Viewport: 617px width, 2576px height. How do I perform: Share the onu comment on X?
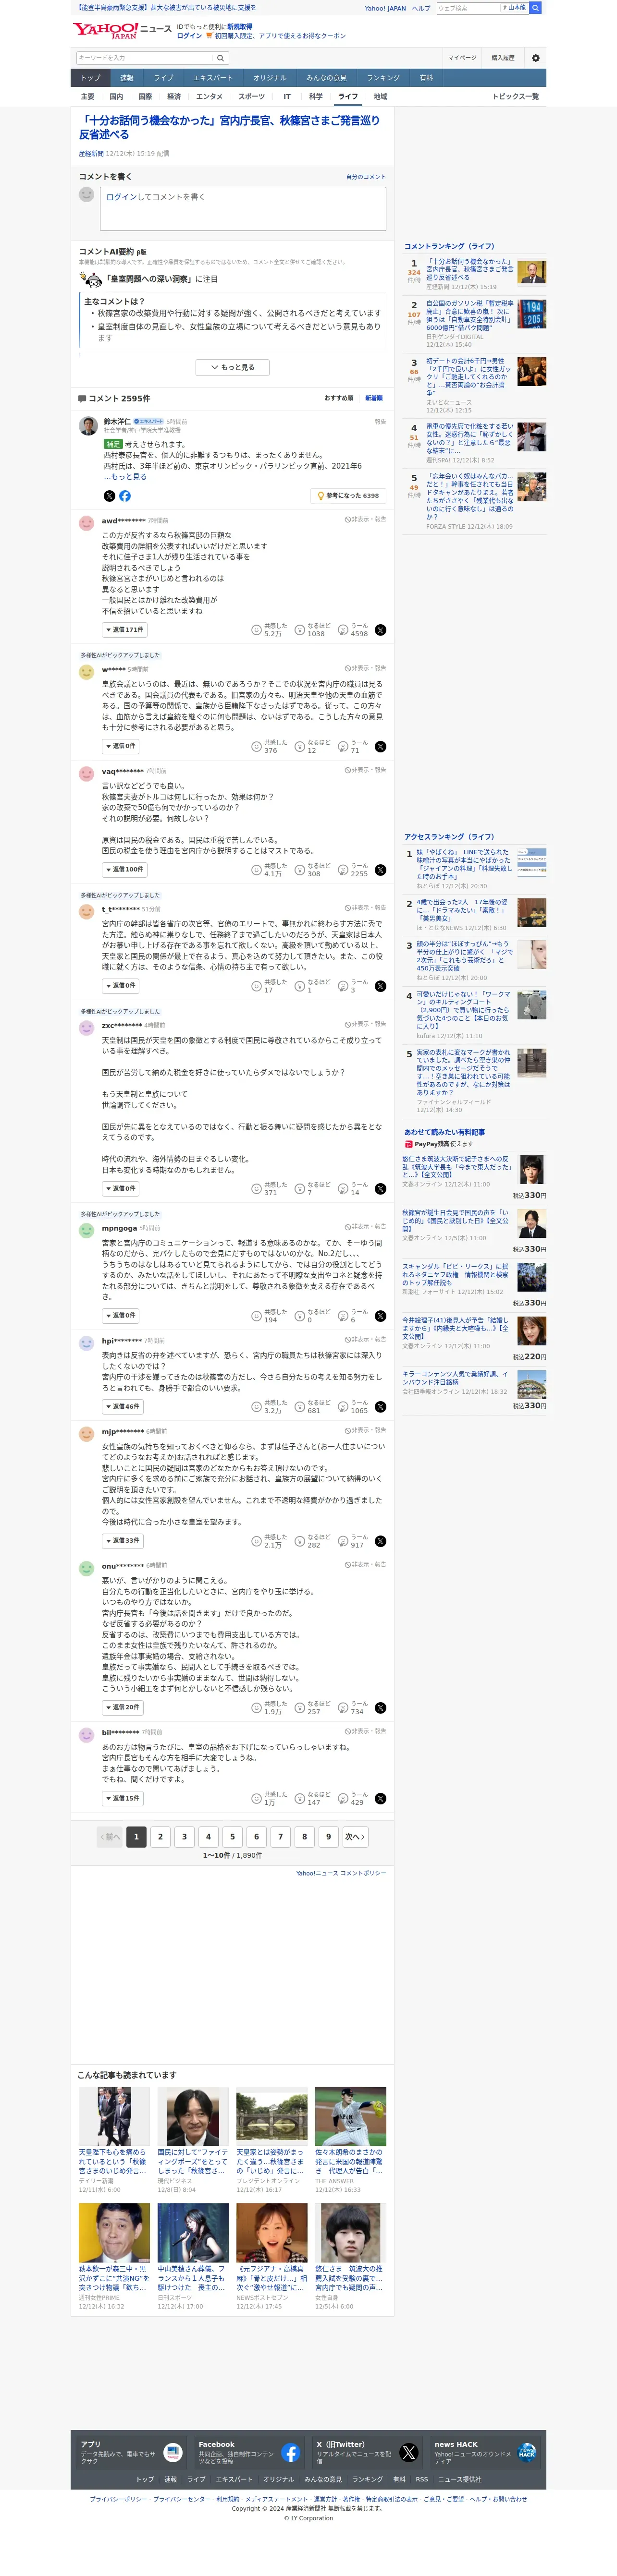coord(380,1708)
